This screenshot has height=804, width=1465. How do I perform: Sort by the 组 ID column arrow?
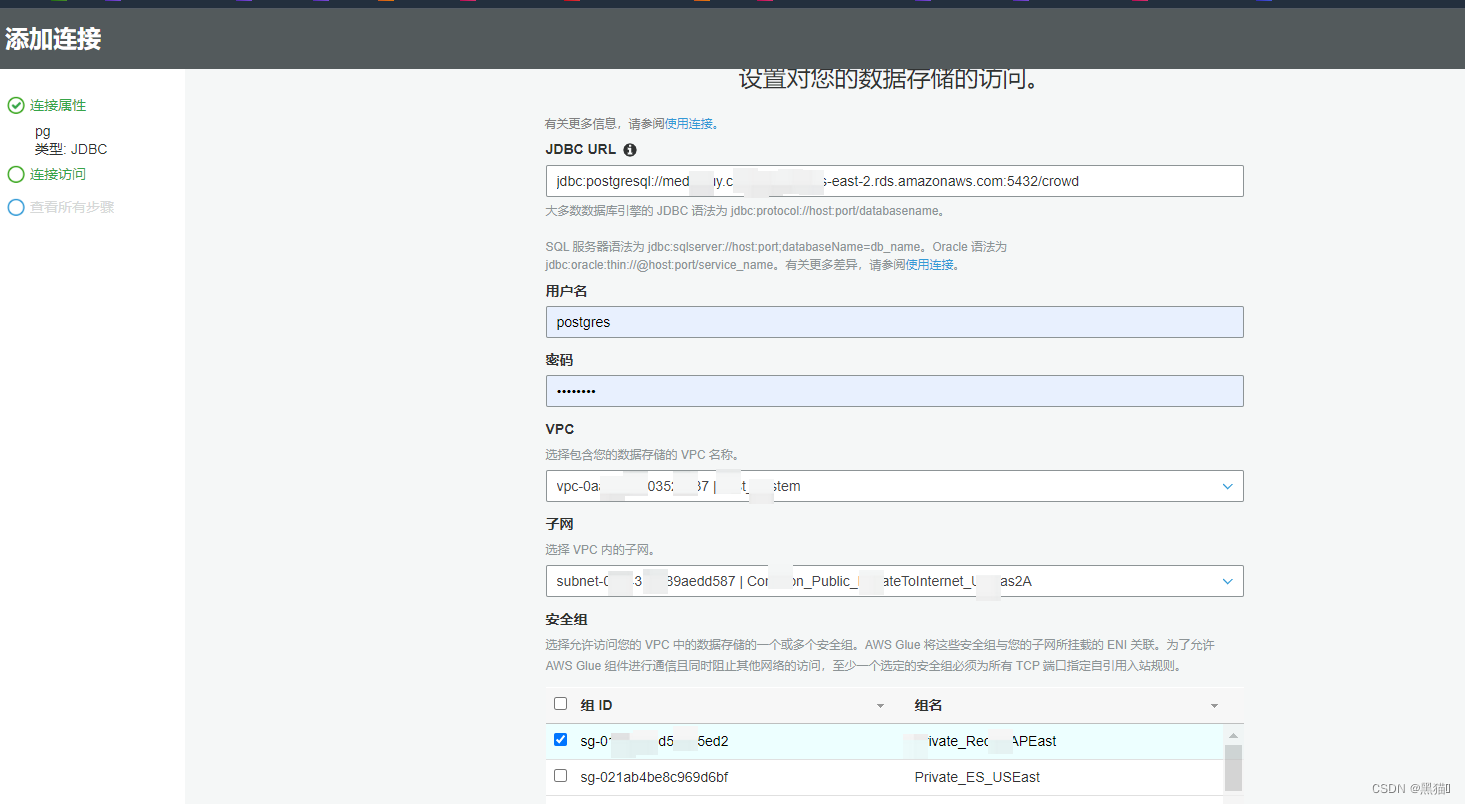tap(881, 706)
